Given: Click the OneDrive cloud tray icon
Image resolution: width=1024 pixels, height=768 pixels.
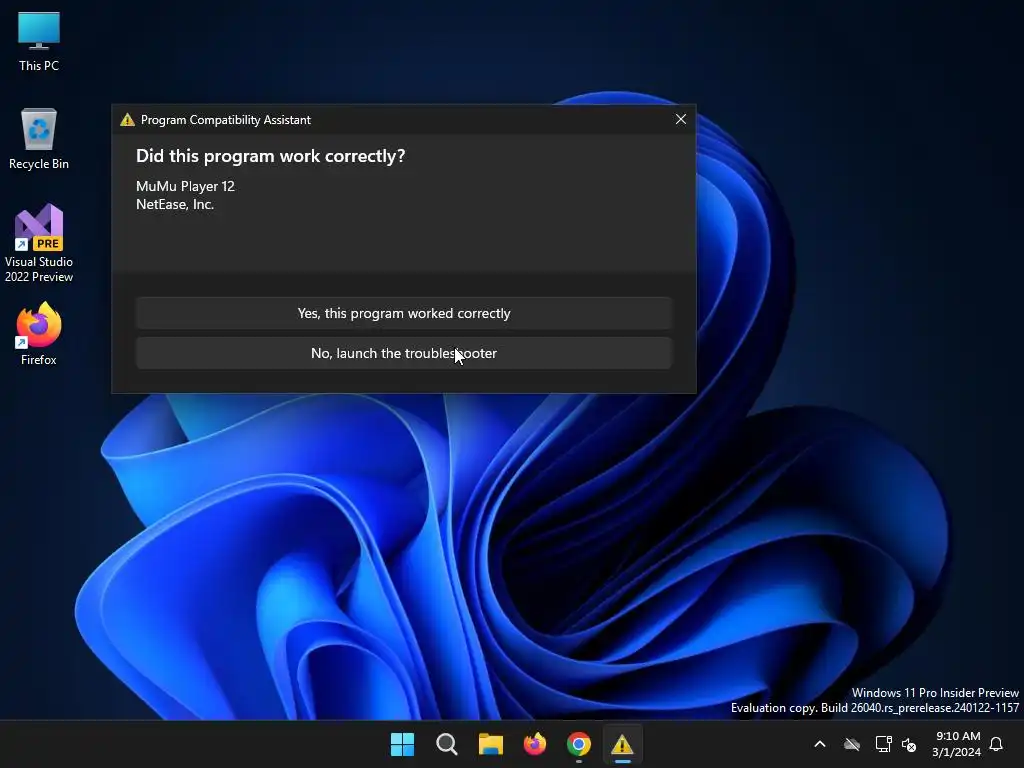Looking at the screenshot, I should pyautogui.click(x=852, y=744).
